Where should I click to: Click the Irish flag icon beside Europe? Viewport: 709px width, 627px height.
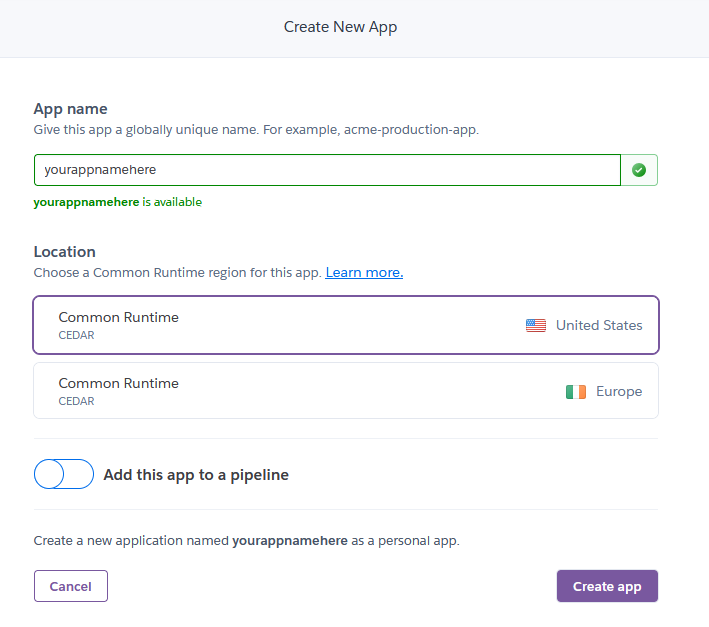coord(576,391)
